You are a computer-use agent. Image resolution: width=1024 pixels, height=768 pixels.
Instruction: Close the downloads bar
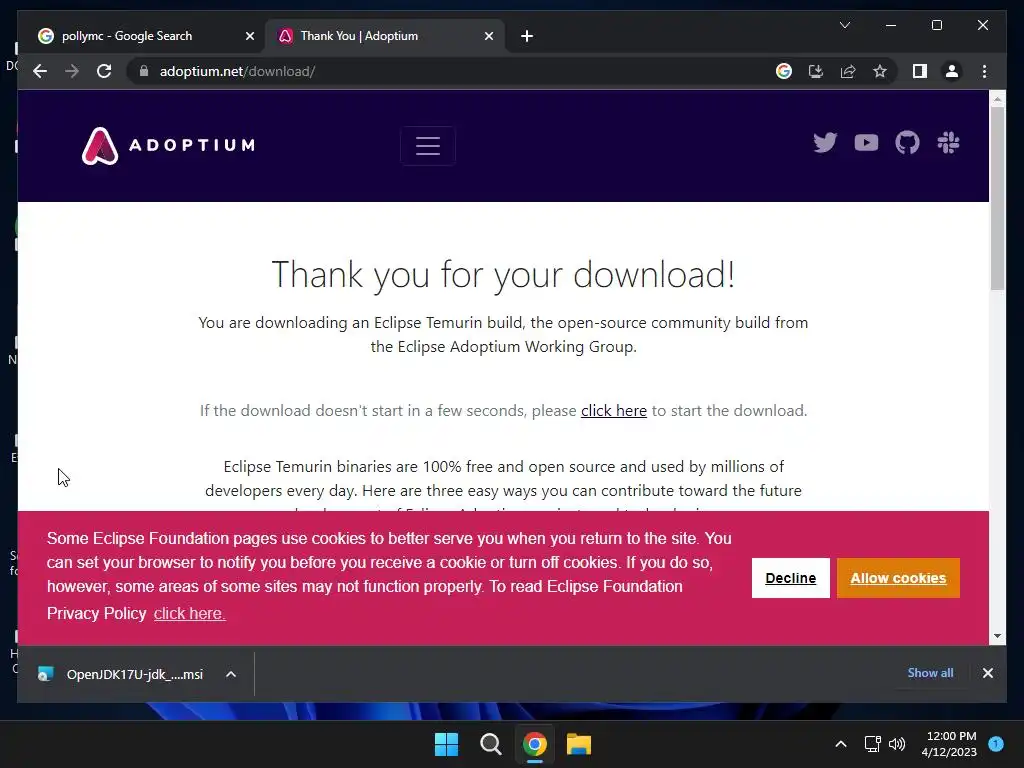(987, 673)
